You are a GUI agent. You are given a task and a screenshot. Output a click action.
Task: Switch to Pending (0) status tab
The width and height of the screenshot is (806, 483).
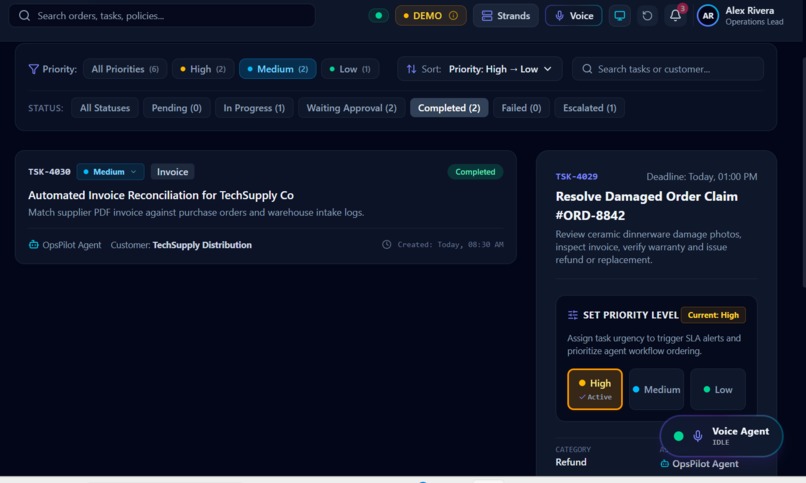tap(176, 108)
